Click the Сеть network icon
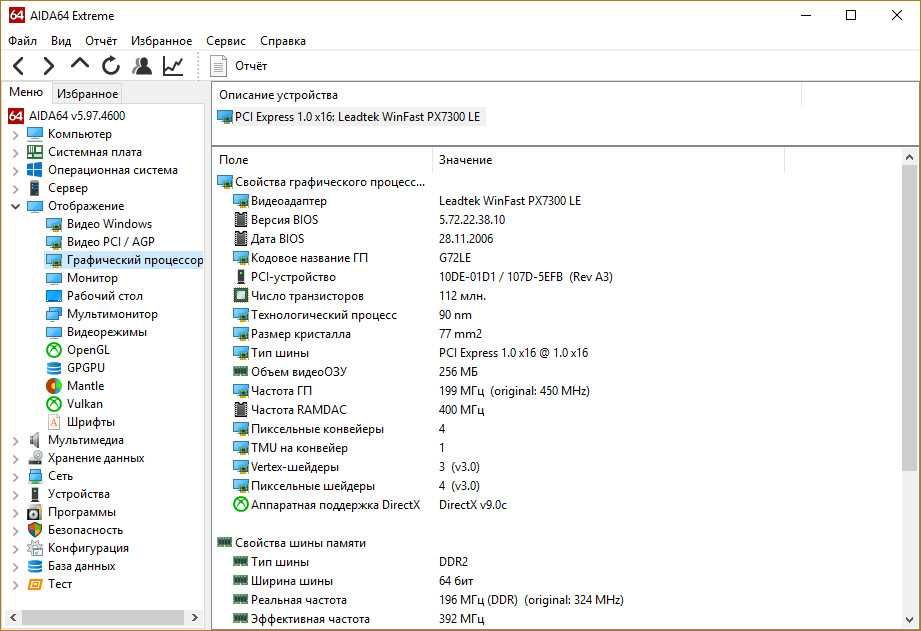Viewport: 921px width, 631px height. click(35, 476)
